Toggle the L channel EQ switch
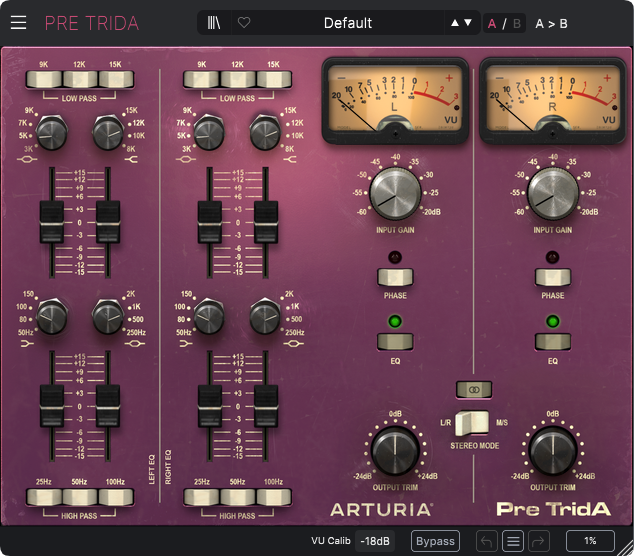Viewport: 634px width, 556px height. click(395, 342)
